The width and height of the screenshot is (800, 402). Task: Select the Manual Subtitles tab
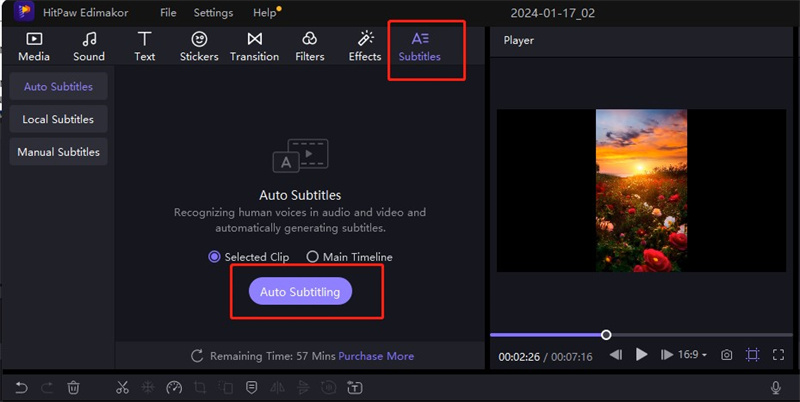pos(58,152)
